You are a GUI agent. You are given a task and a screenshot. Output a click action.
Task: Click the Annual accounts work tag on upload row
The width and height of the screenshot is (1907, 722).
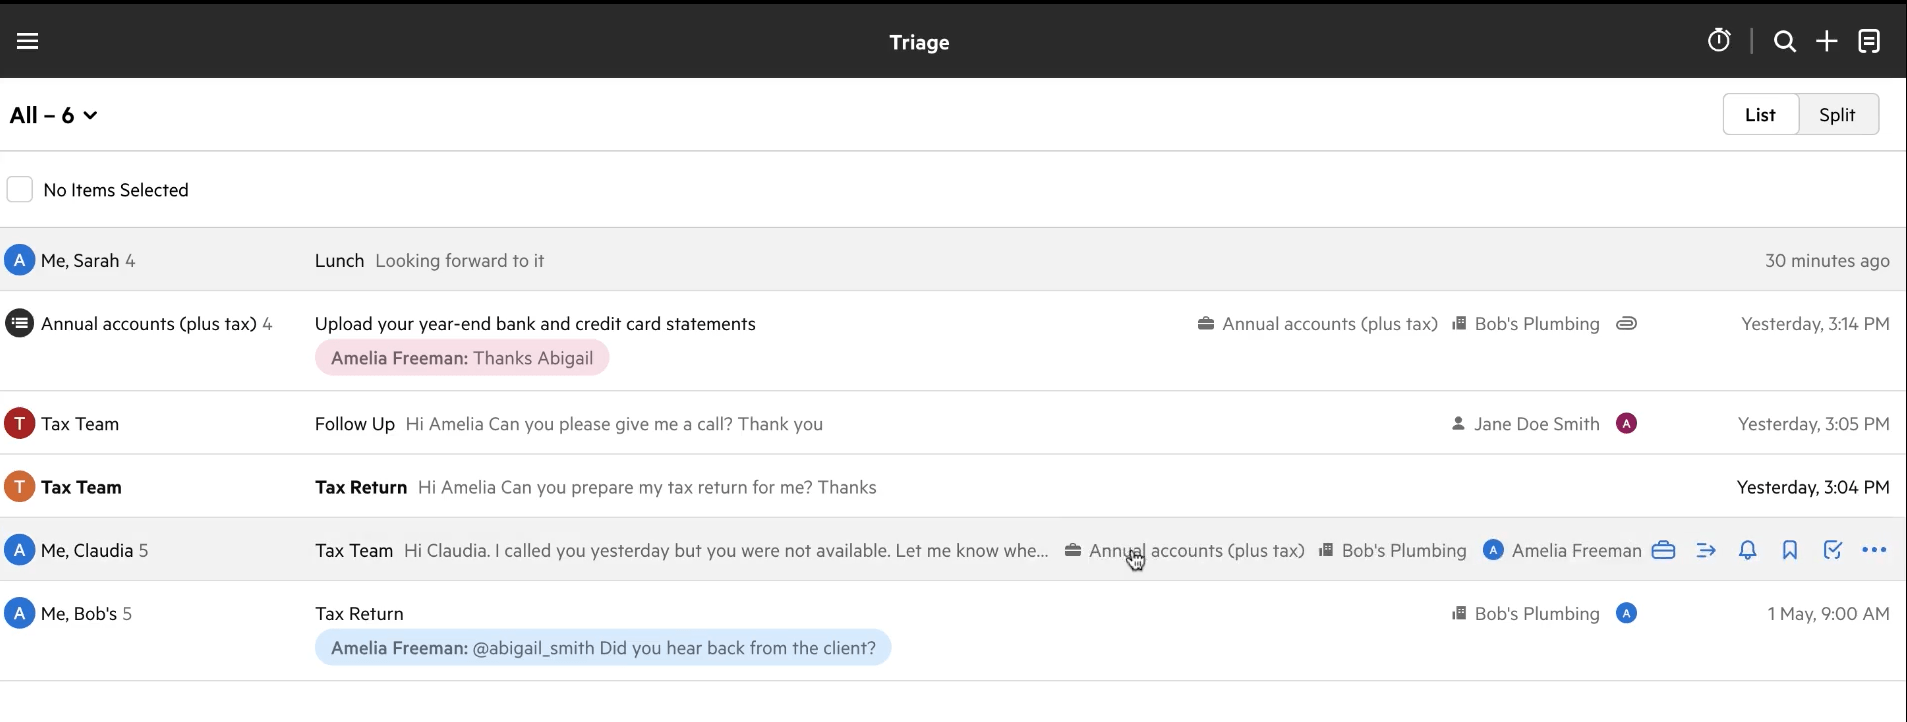coord(1317,324)
